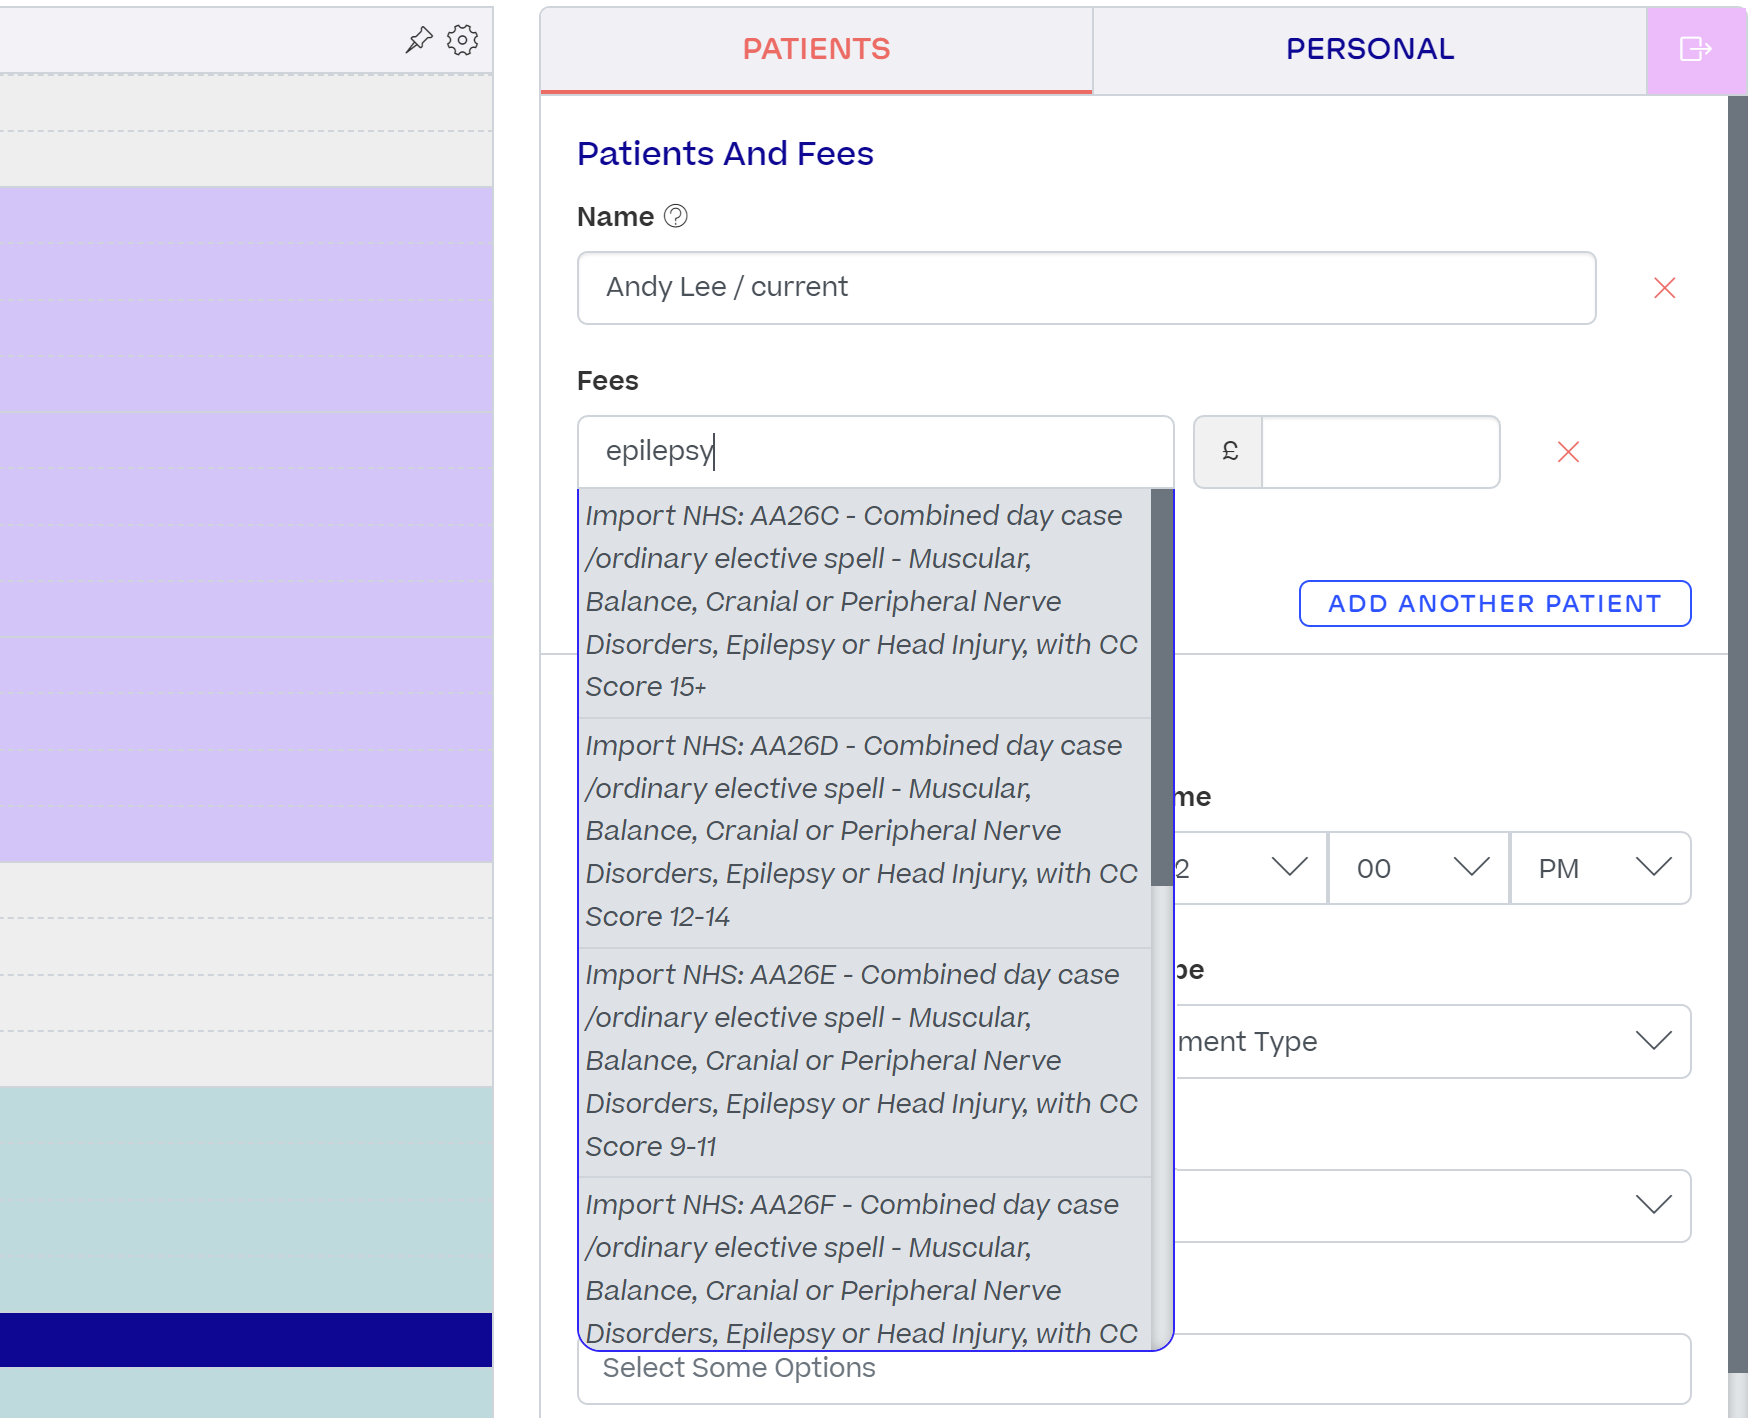The height and width of the screenshot is (1418, 1754).
Task: Click the help icon next to Name
Action: pyautogui.click(x=676, y=216)
